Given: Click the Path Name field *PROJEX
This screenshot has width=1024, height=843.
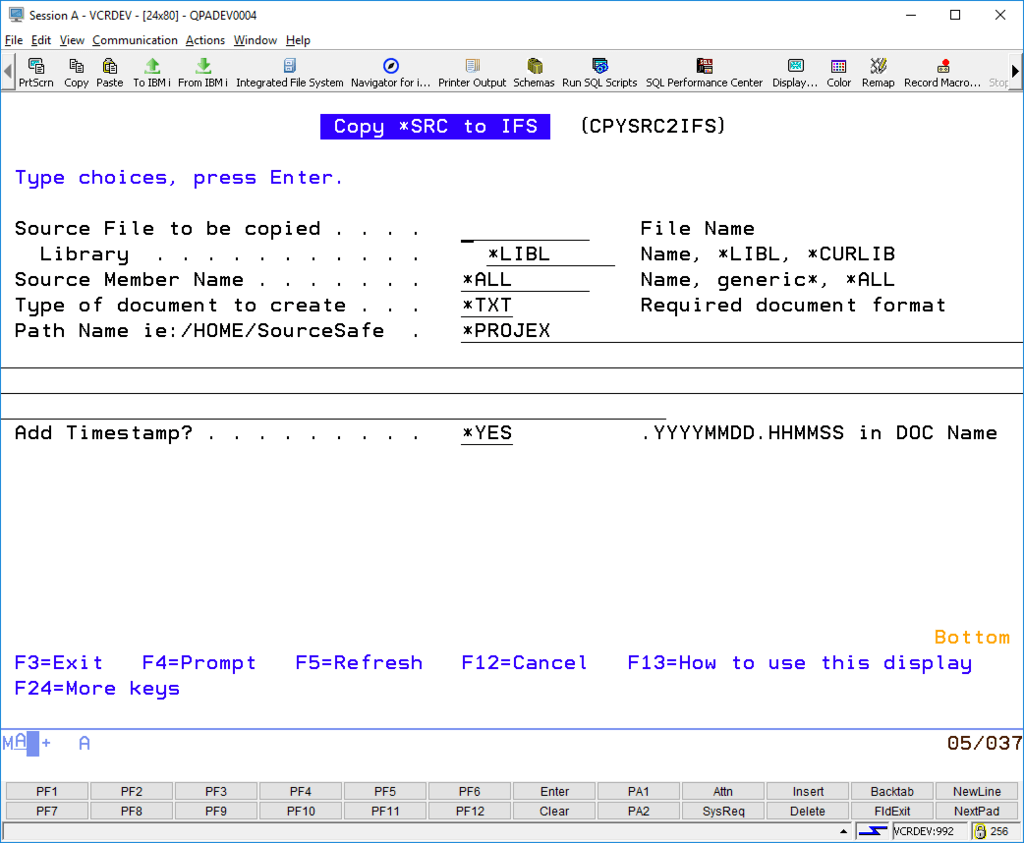Looking at the screenshot, I should pyautogui.click(x=742, y=330).
